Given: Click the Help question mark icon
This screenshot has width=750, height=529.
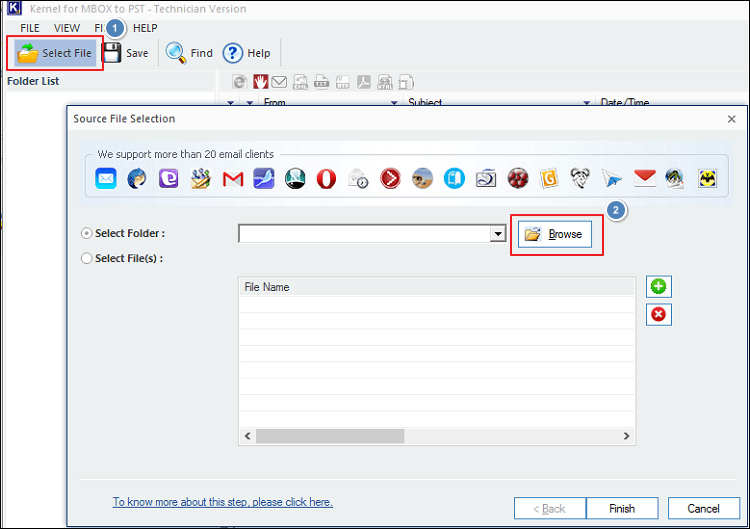Looking at the screenshot, I should 233,53.
